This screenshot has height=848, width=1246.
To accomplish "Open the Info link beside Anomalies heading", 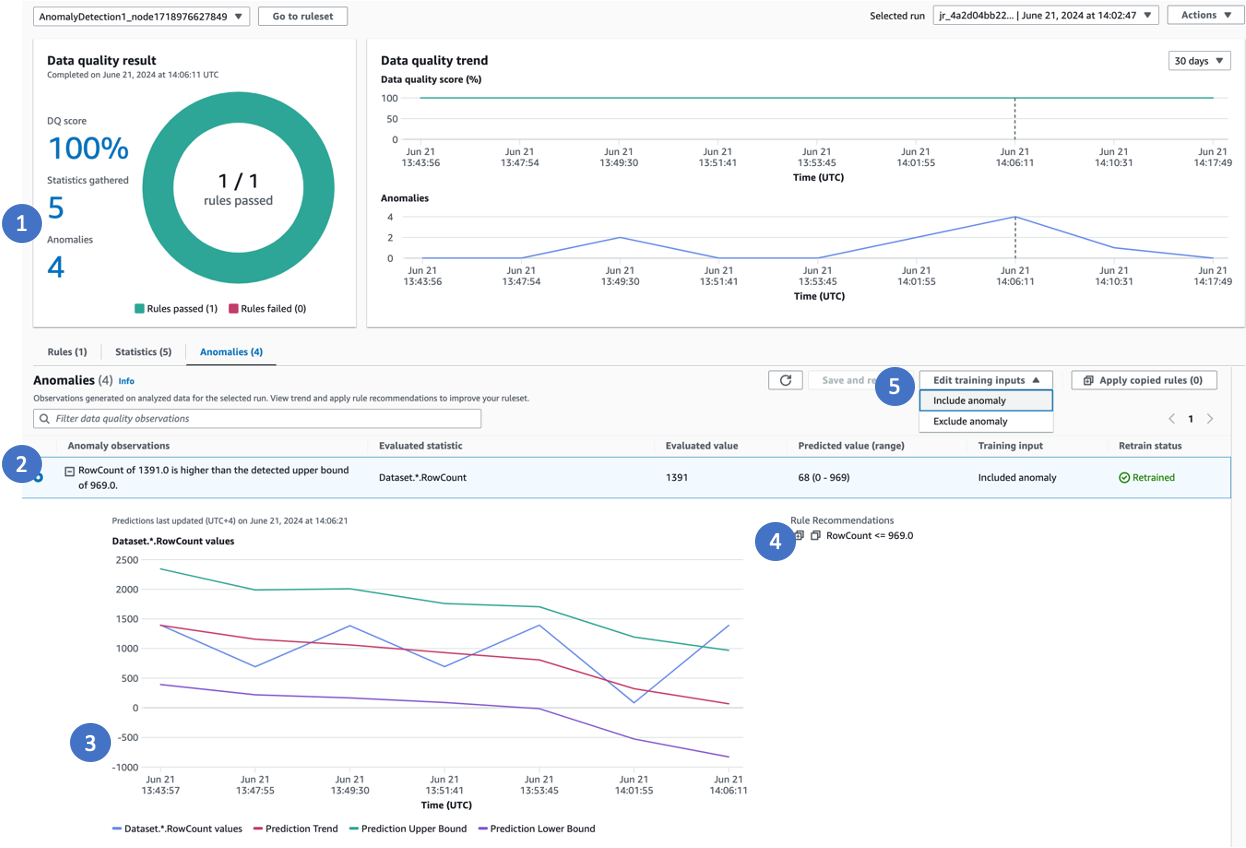I will tap(126, 381).
